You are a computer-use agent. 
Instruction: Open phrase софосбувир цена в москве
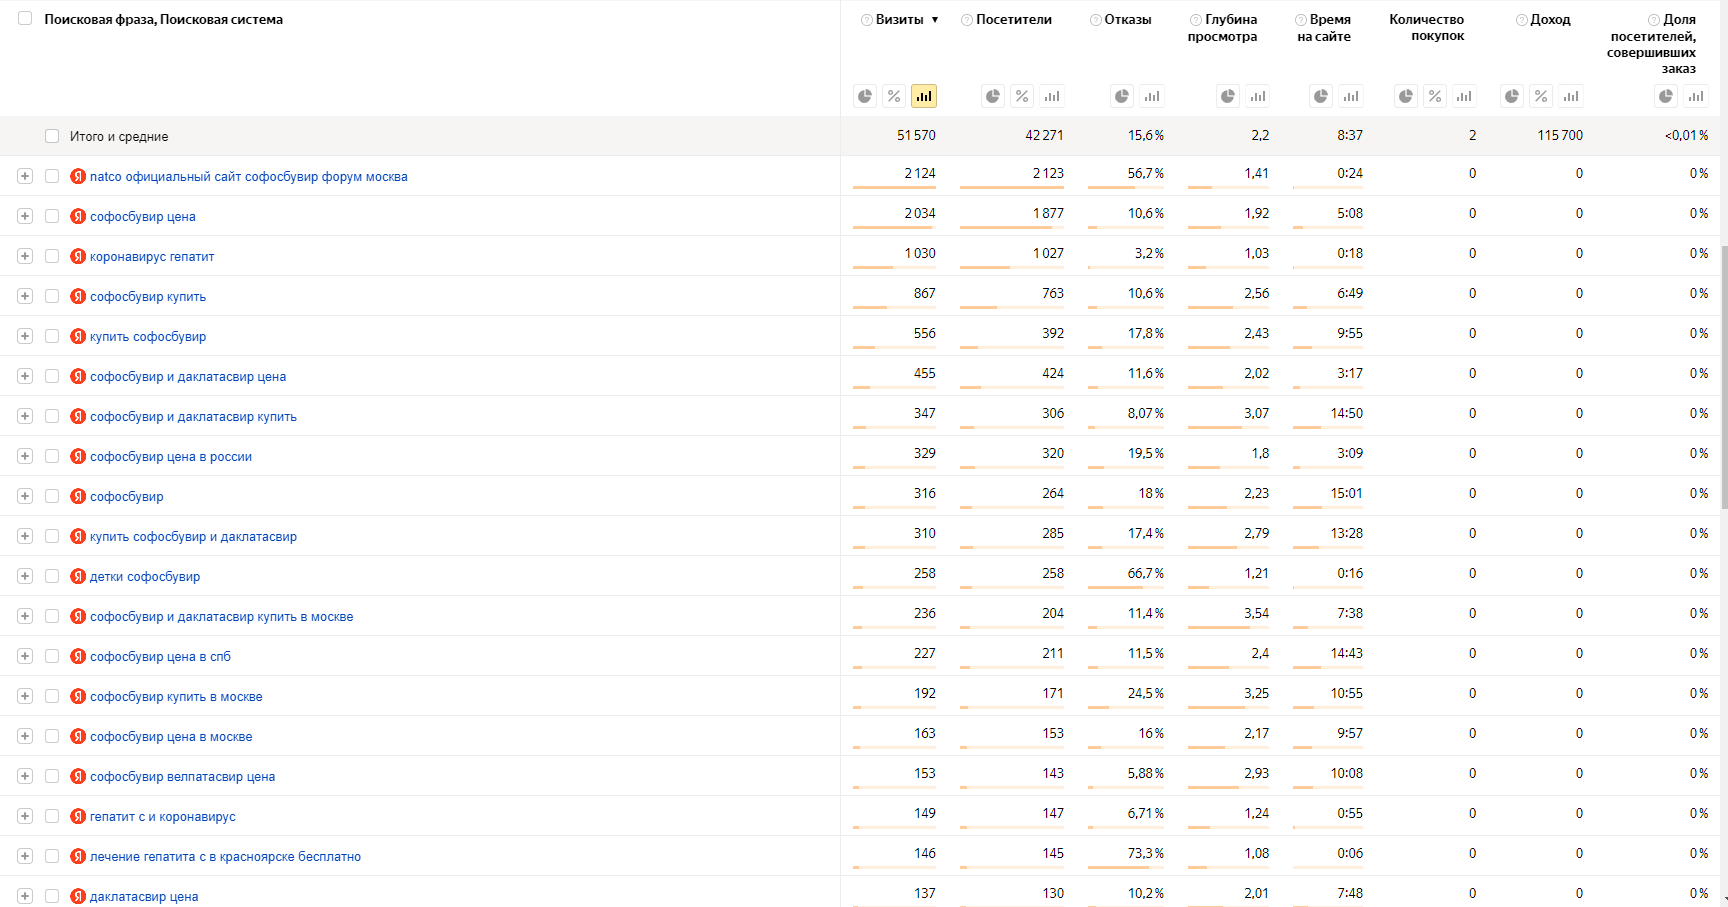coord(171,736)
